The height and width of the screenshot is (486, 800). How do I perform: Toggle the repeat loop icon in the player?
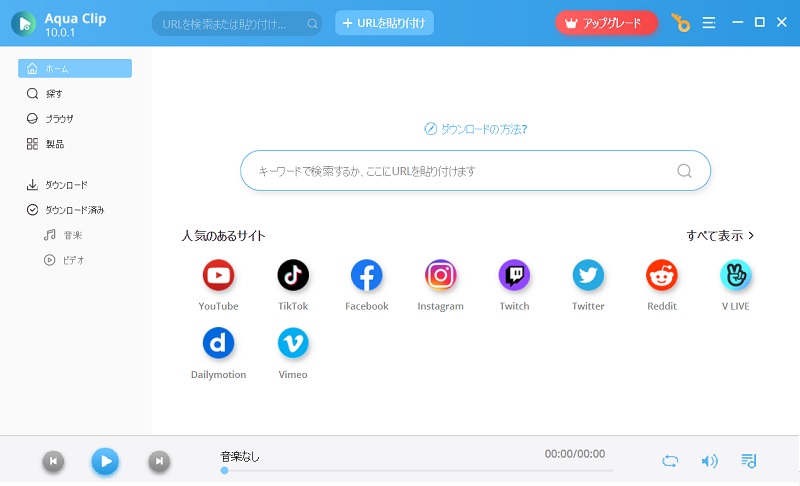[x=670, y=461]
